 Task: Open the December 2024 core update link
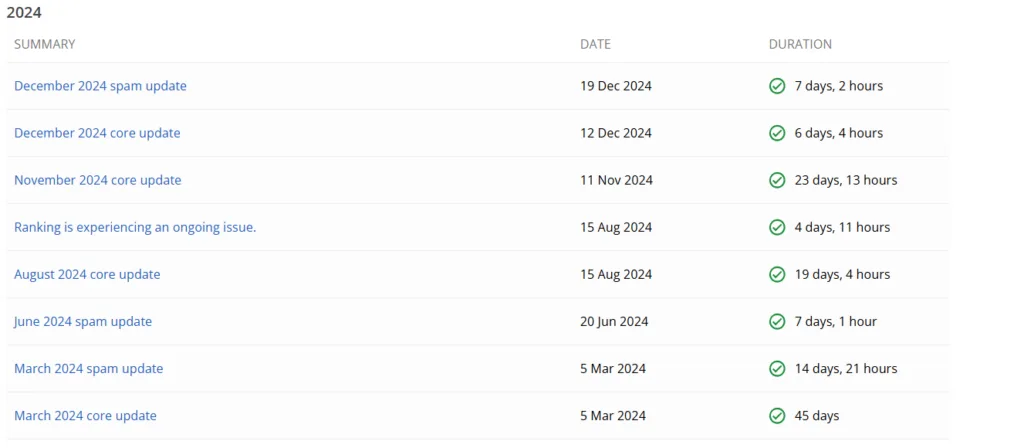pos(97,133)
